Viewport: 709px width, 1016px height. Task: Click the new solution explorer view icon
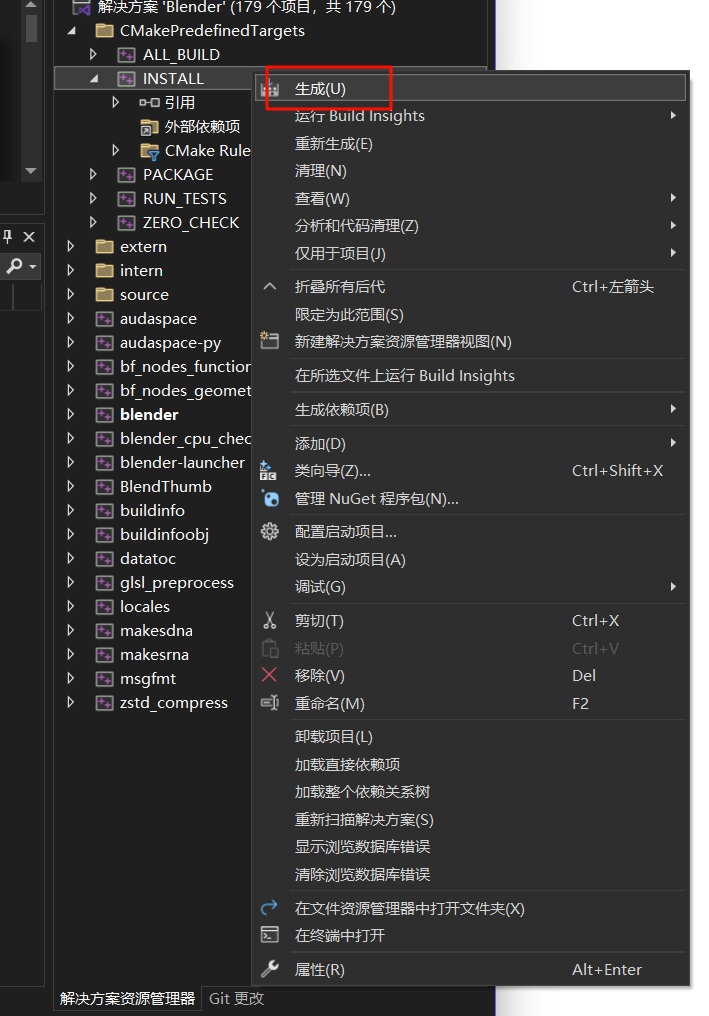click(x=269, y=341)
